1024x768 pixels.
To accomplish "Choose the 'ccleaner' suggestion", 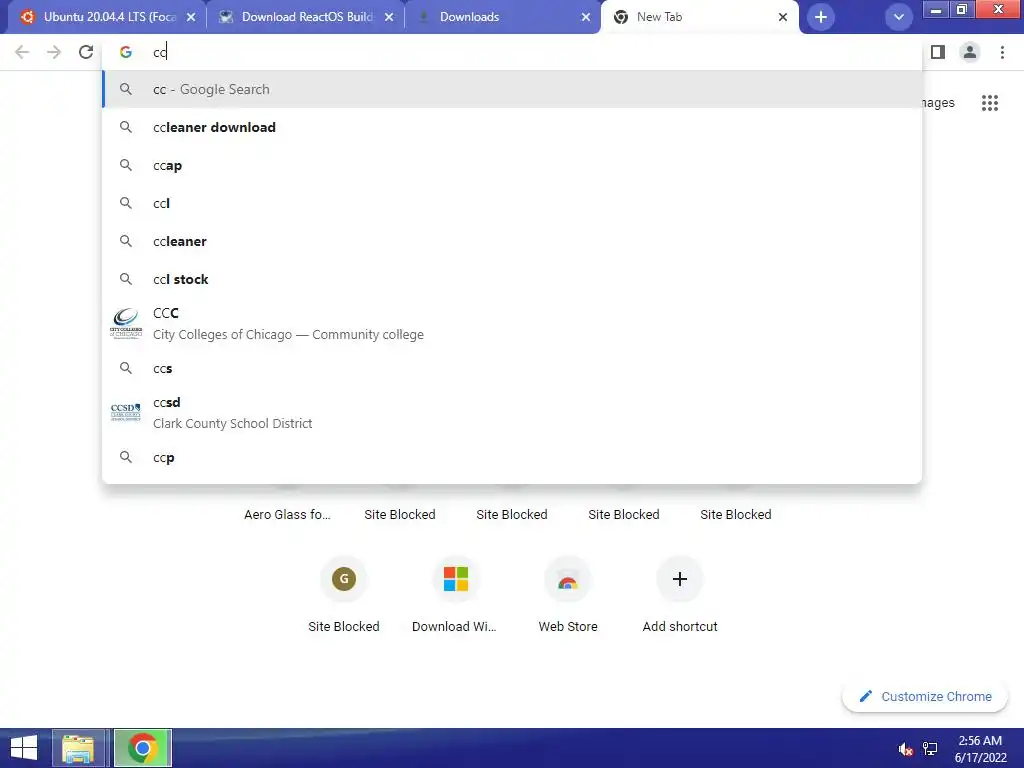I will [x=512, y=241].
